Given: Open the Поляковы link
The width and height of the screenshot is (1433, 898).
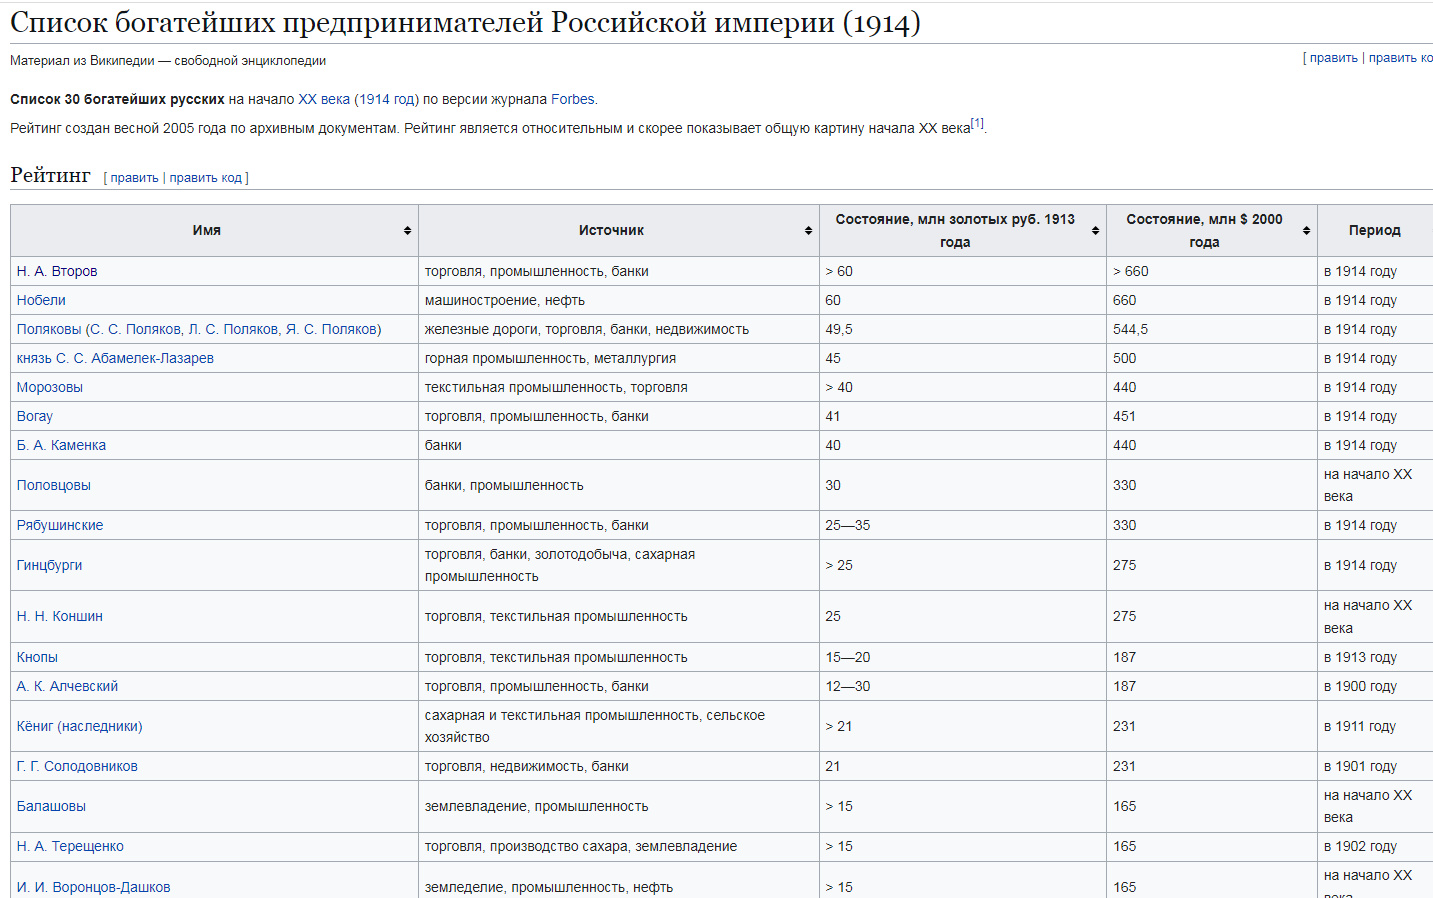Looking at the screenshot, I should click(x=49, y=329).
